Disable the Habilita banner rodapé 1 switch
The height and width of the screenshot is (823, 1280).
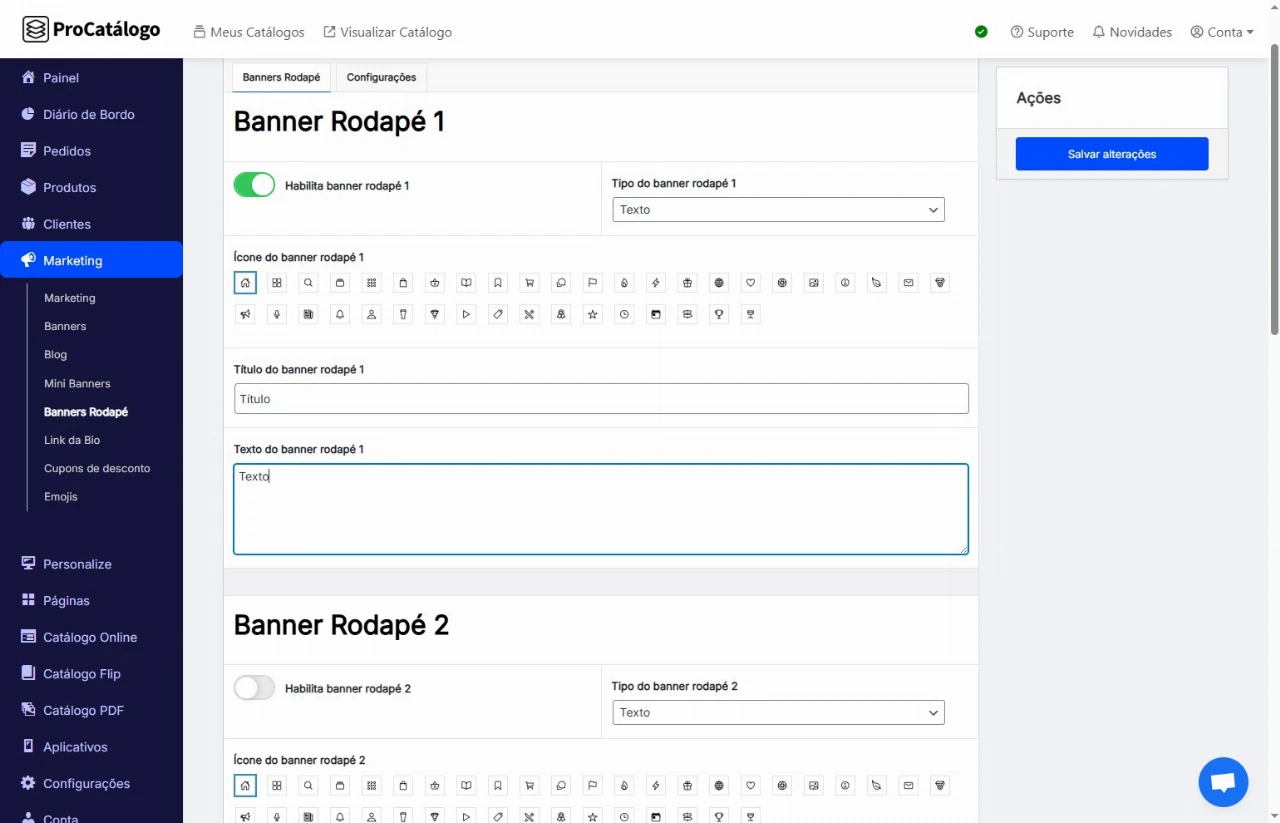click(254, 185)
